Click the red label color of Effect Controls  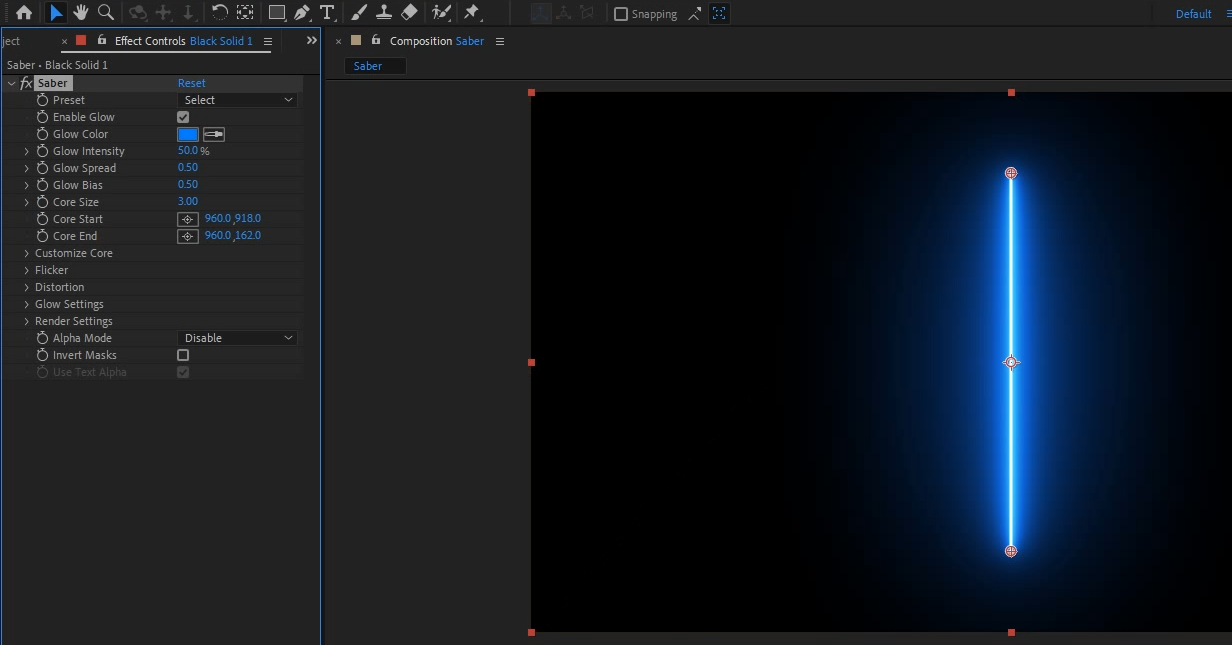pyautogui.click(x=81, y=40)
